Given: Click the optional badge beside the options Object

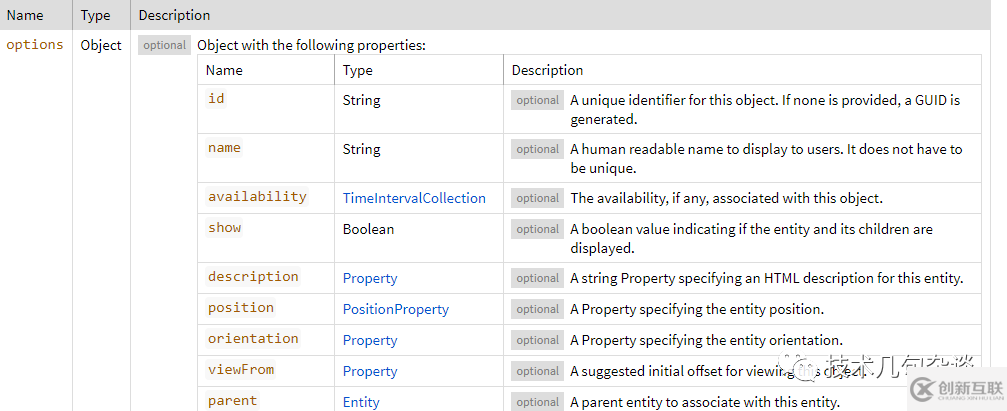Looking at the screenshot, I should [x=164, y=45].
